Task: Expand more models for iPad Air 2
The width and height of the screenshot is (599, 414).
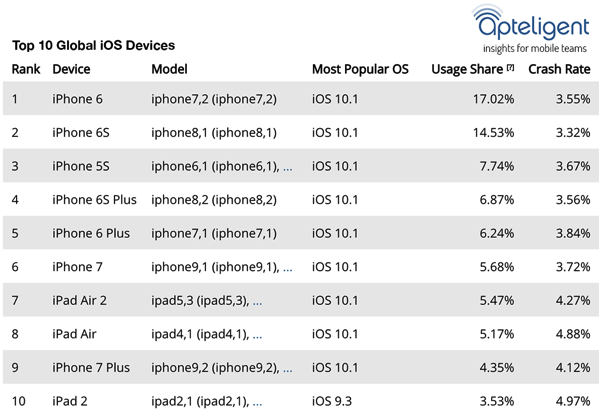Action: [257, 302]
